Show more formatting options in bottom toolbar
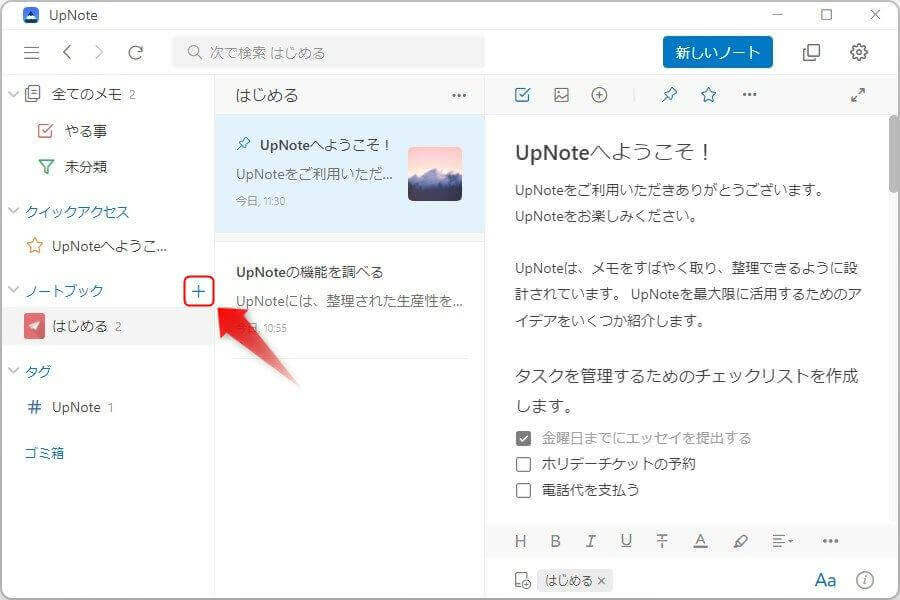 [830, 541]
